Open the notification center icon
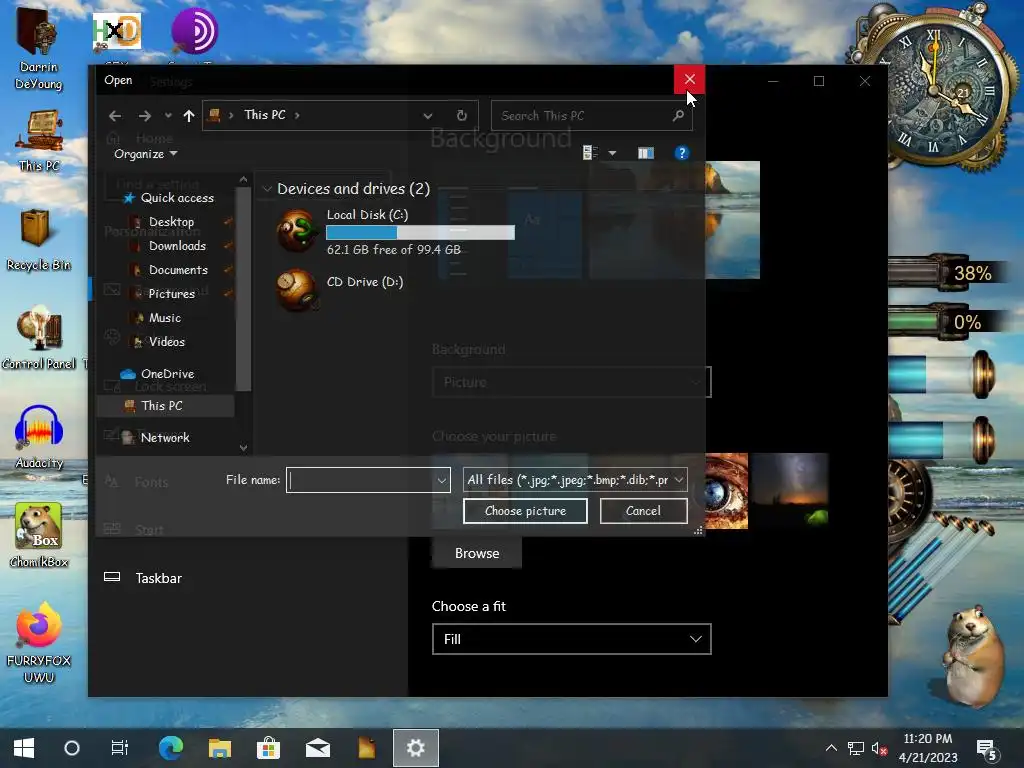This screenshot has height=768, width=1024. click(986, 750)
